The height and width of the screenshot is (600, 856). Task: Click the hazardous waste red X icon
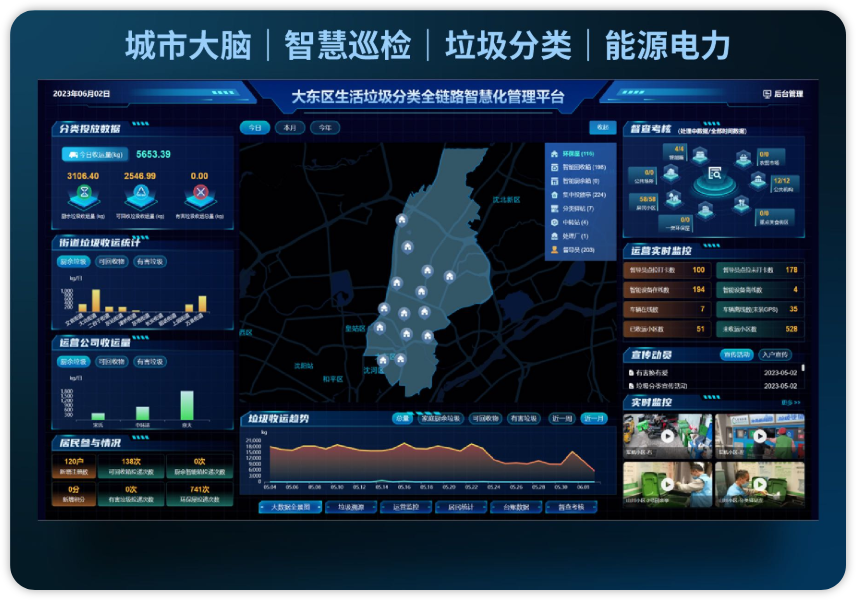click(x=200, y=192)
